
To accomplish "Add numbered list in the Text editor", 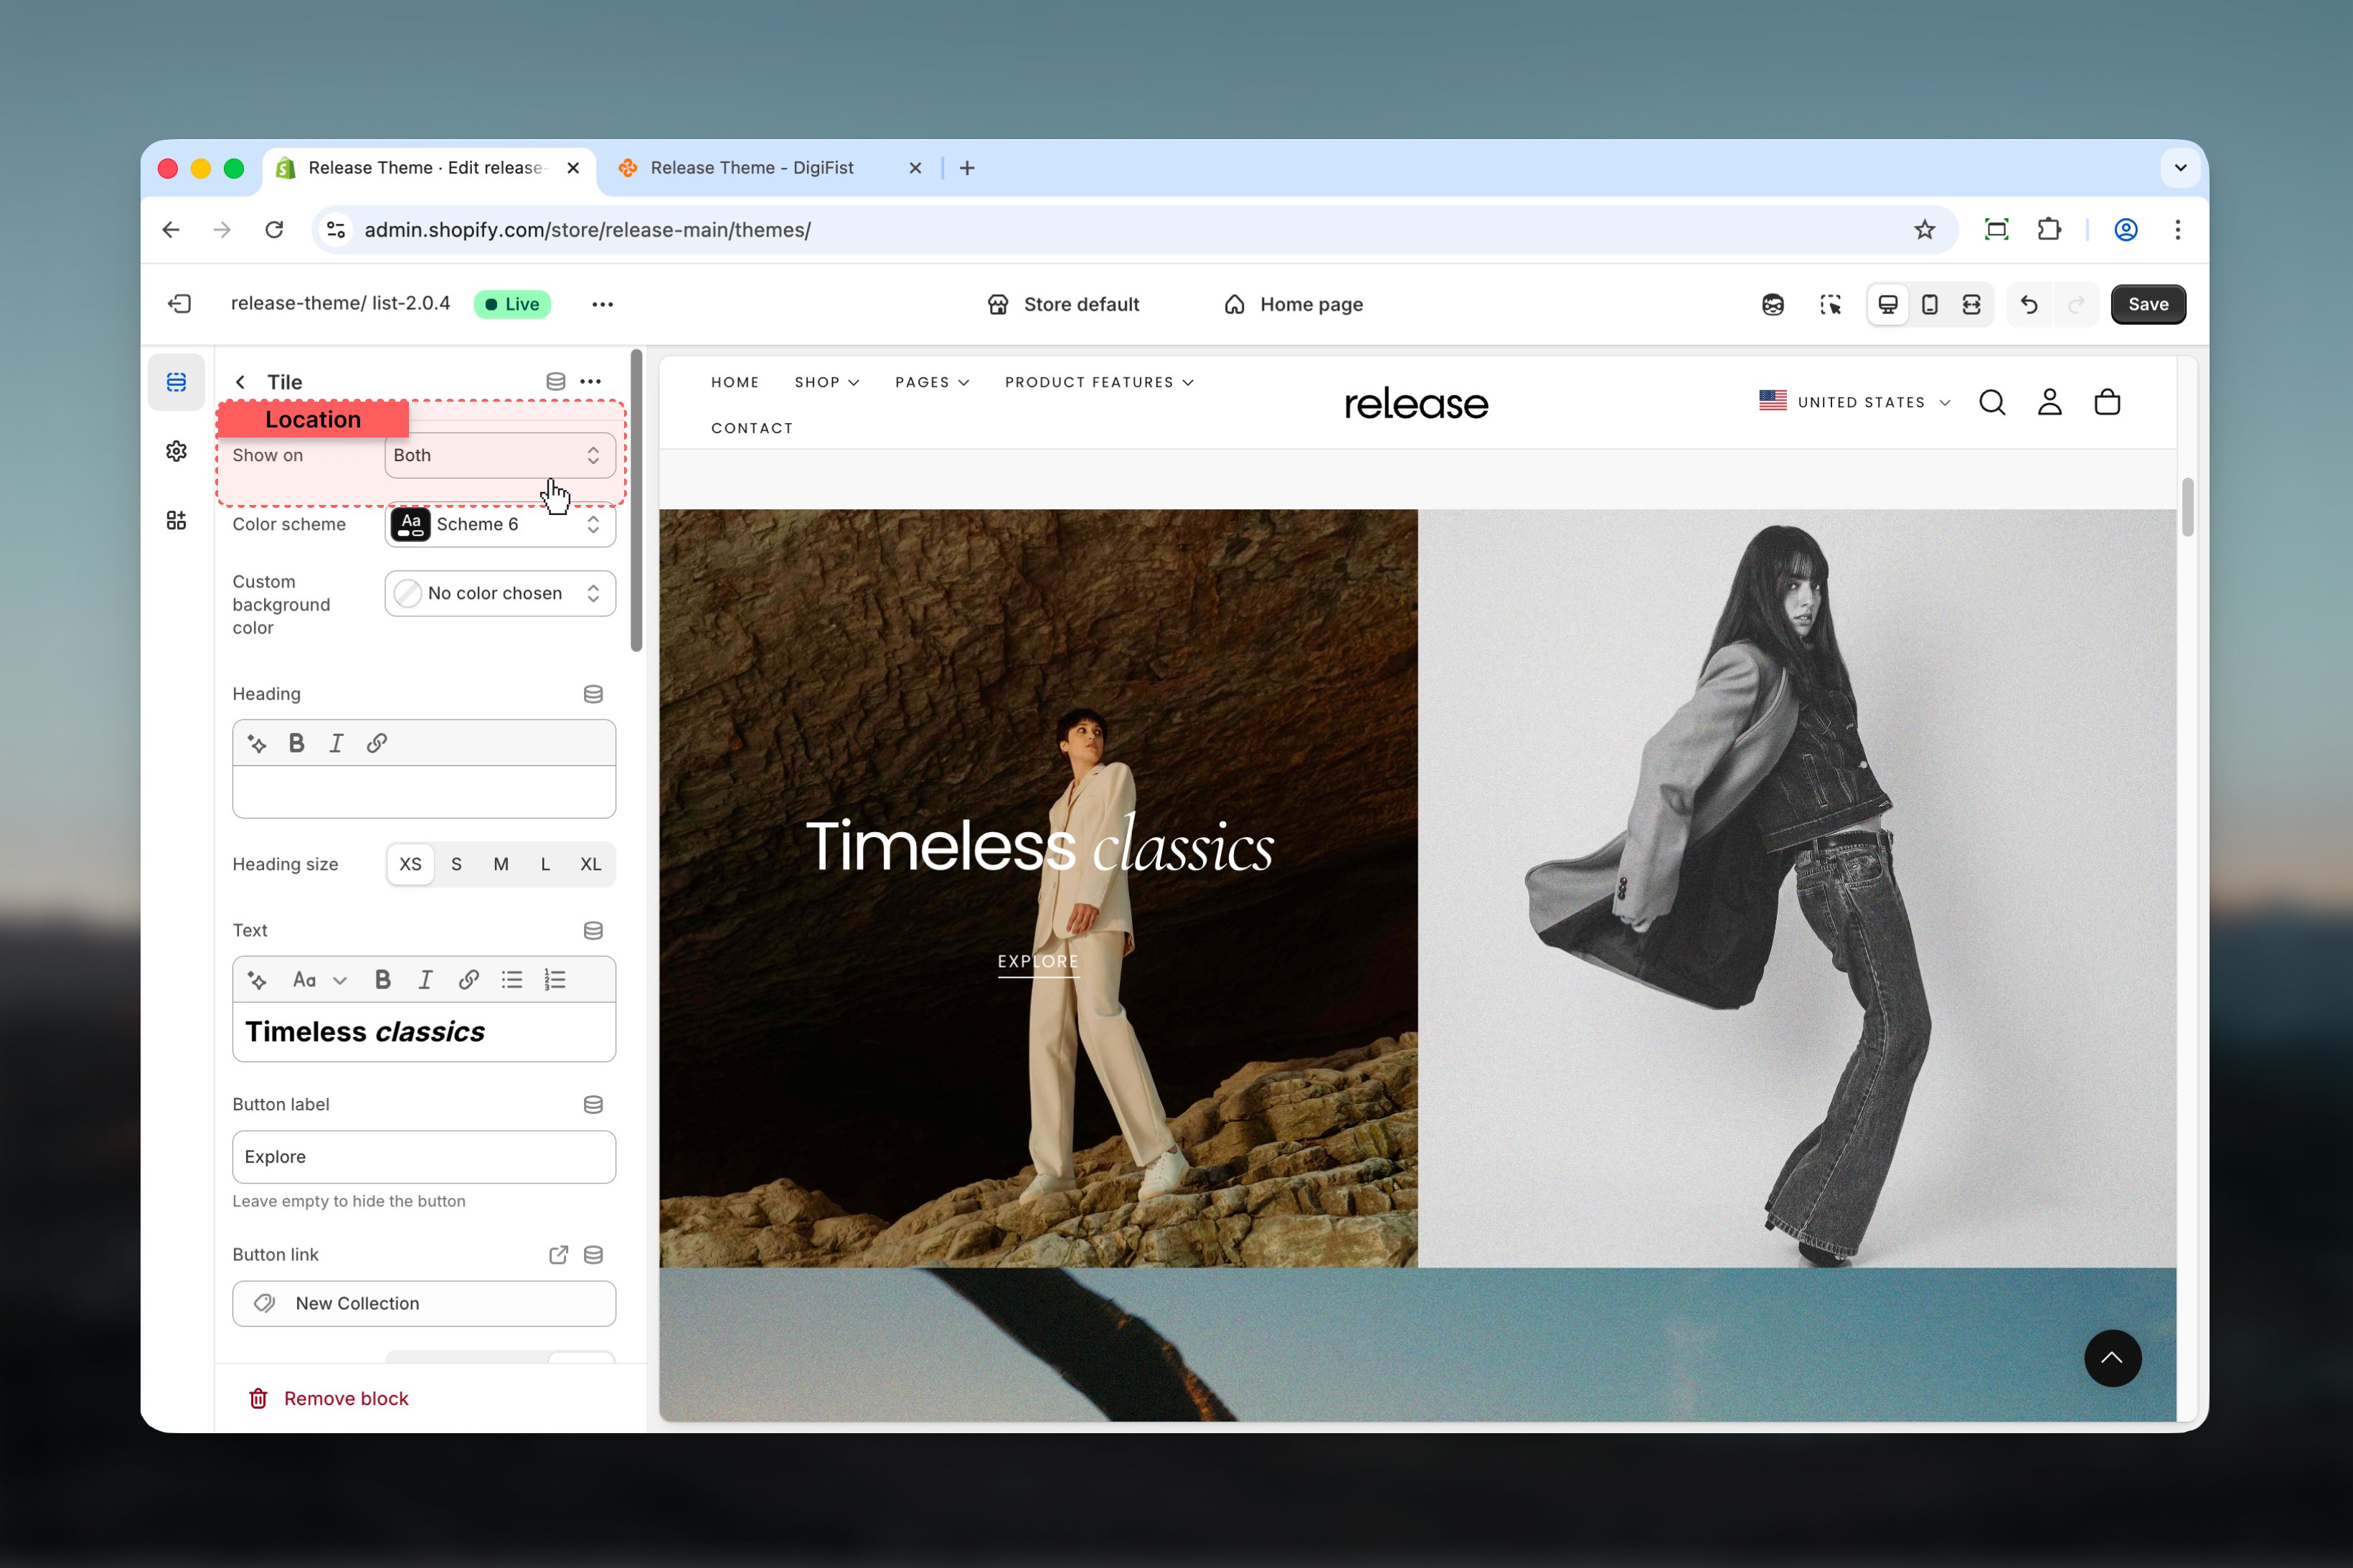I will (x=555, y=980).
